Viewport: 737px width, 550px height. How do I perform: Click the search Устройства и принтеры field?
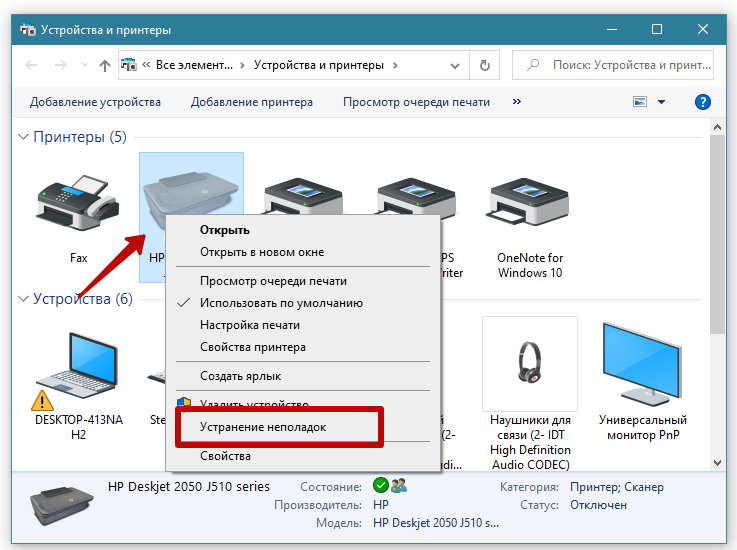pos(613,65)
